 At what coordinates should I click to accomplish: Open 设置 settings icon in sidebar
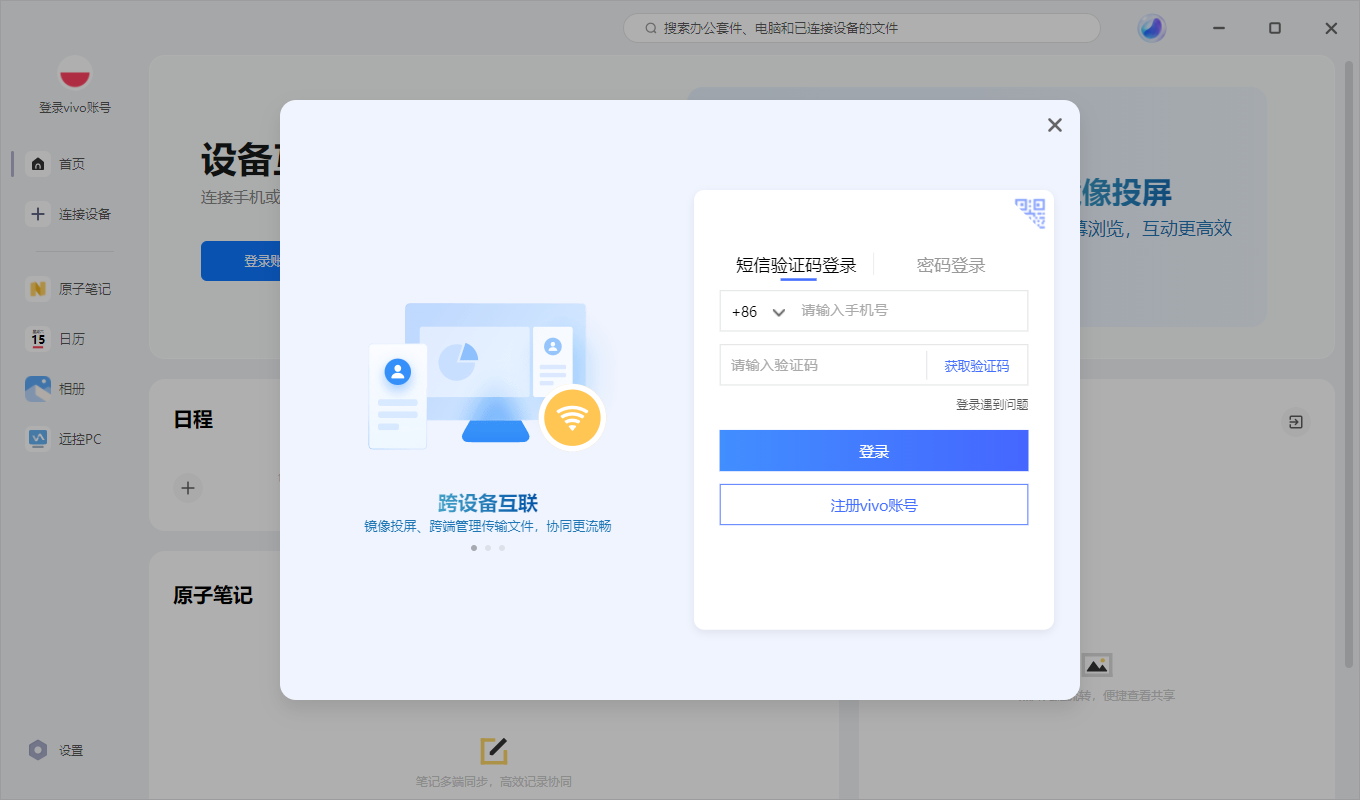[38, 750]
